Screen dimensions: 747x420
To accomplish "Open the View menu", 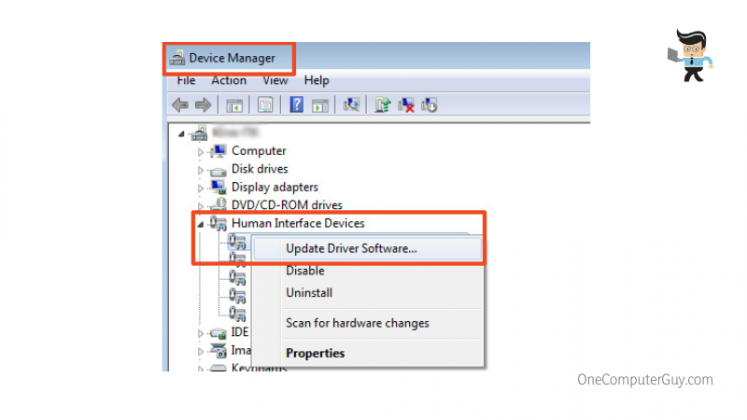I will [x=275, y=80].
